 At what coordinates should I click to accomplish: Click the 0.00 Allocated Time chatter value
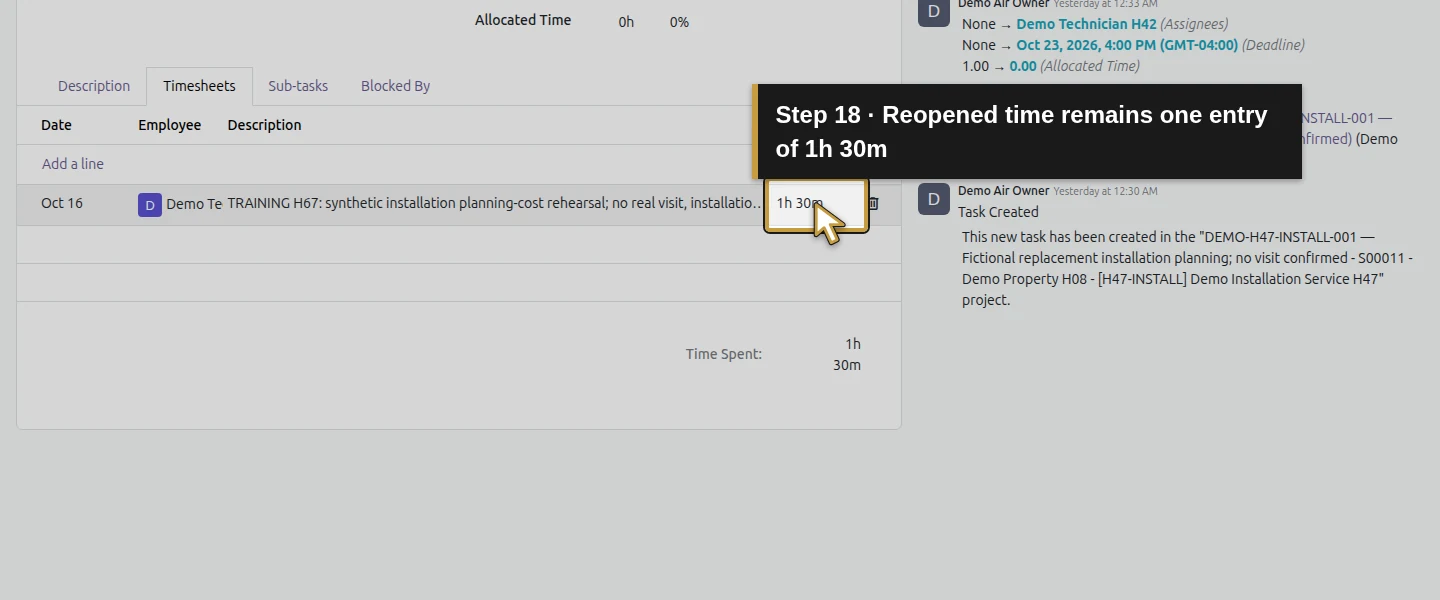click(x=1023, y=66)
